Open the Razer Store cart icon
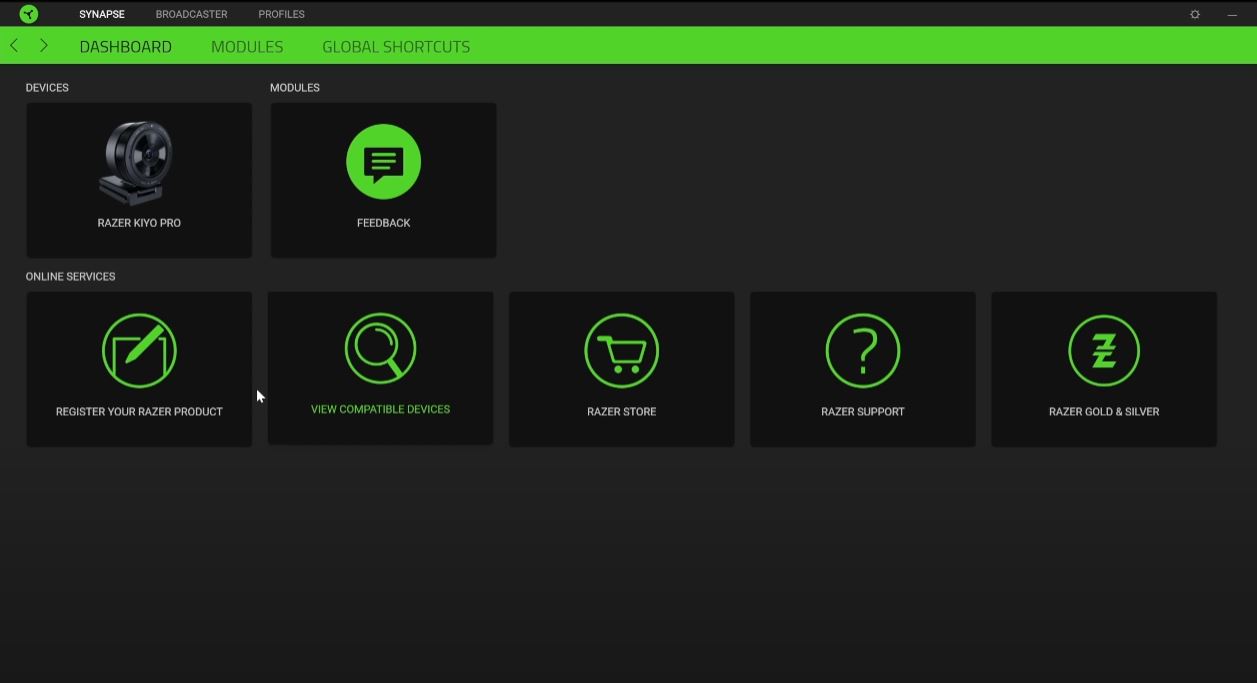The width and height of the screenshot is (1257, 683). point(622,351)
